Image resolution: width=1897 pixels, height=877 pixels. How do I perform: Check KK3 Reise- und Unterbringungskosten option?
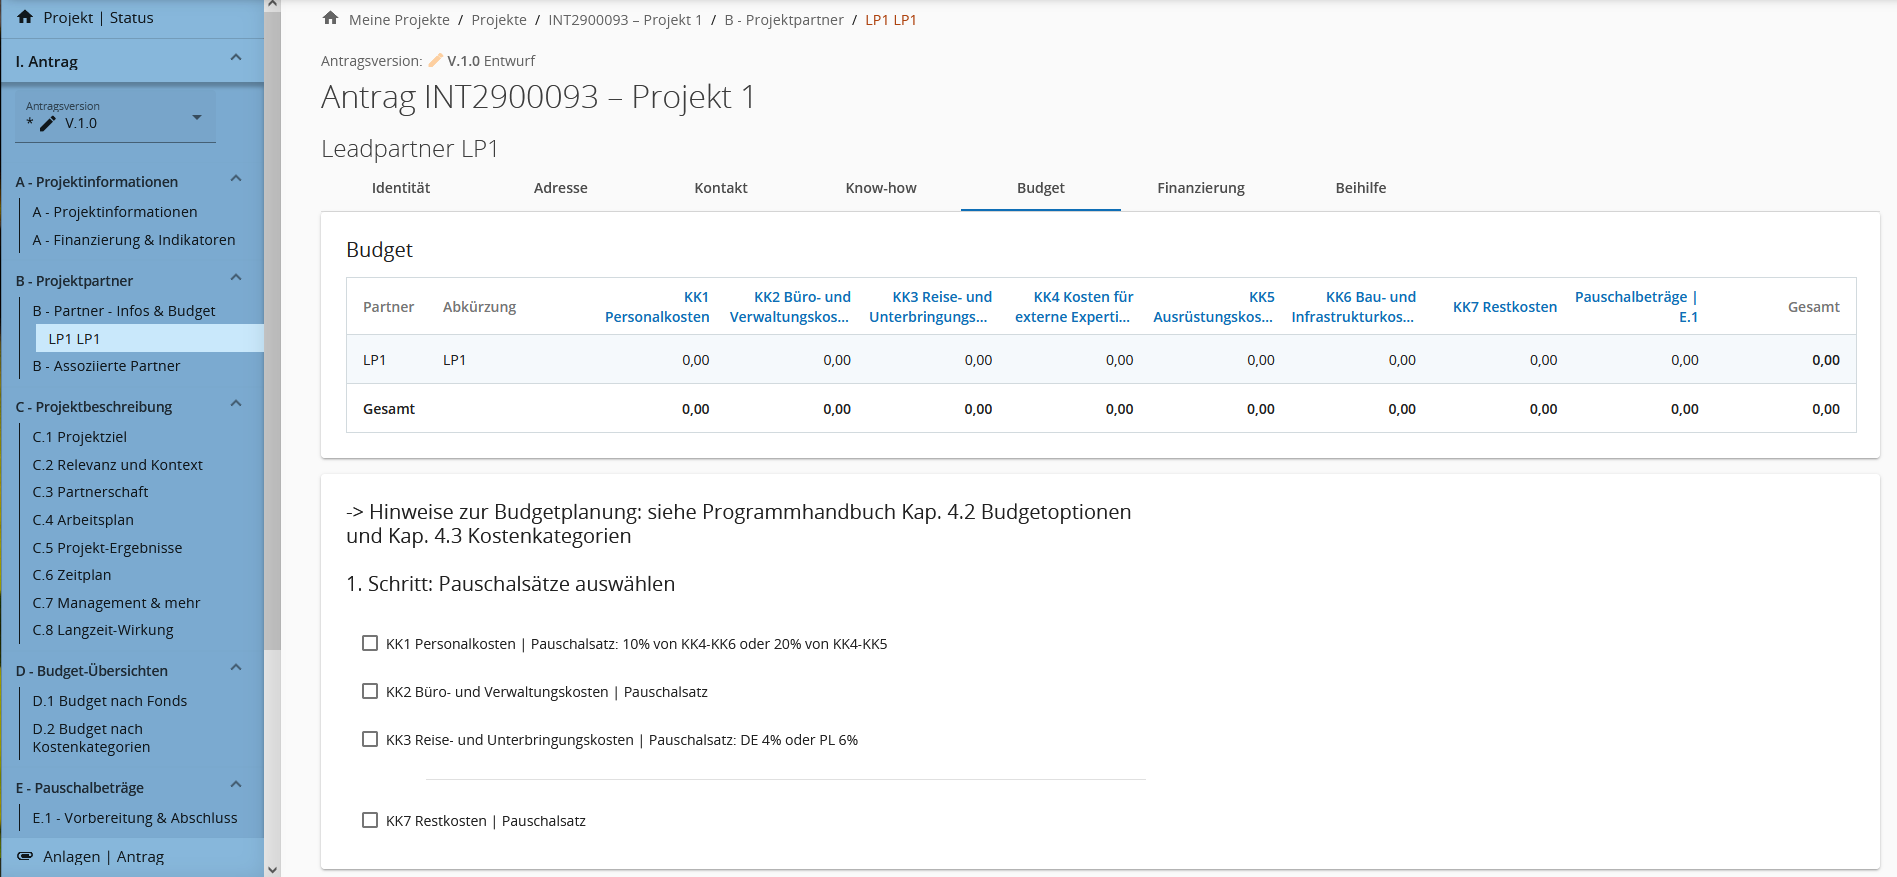[x=370, y=740]
